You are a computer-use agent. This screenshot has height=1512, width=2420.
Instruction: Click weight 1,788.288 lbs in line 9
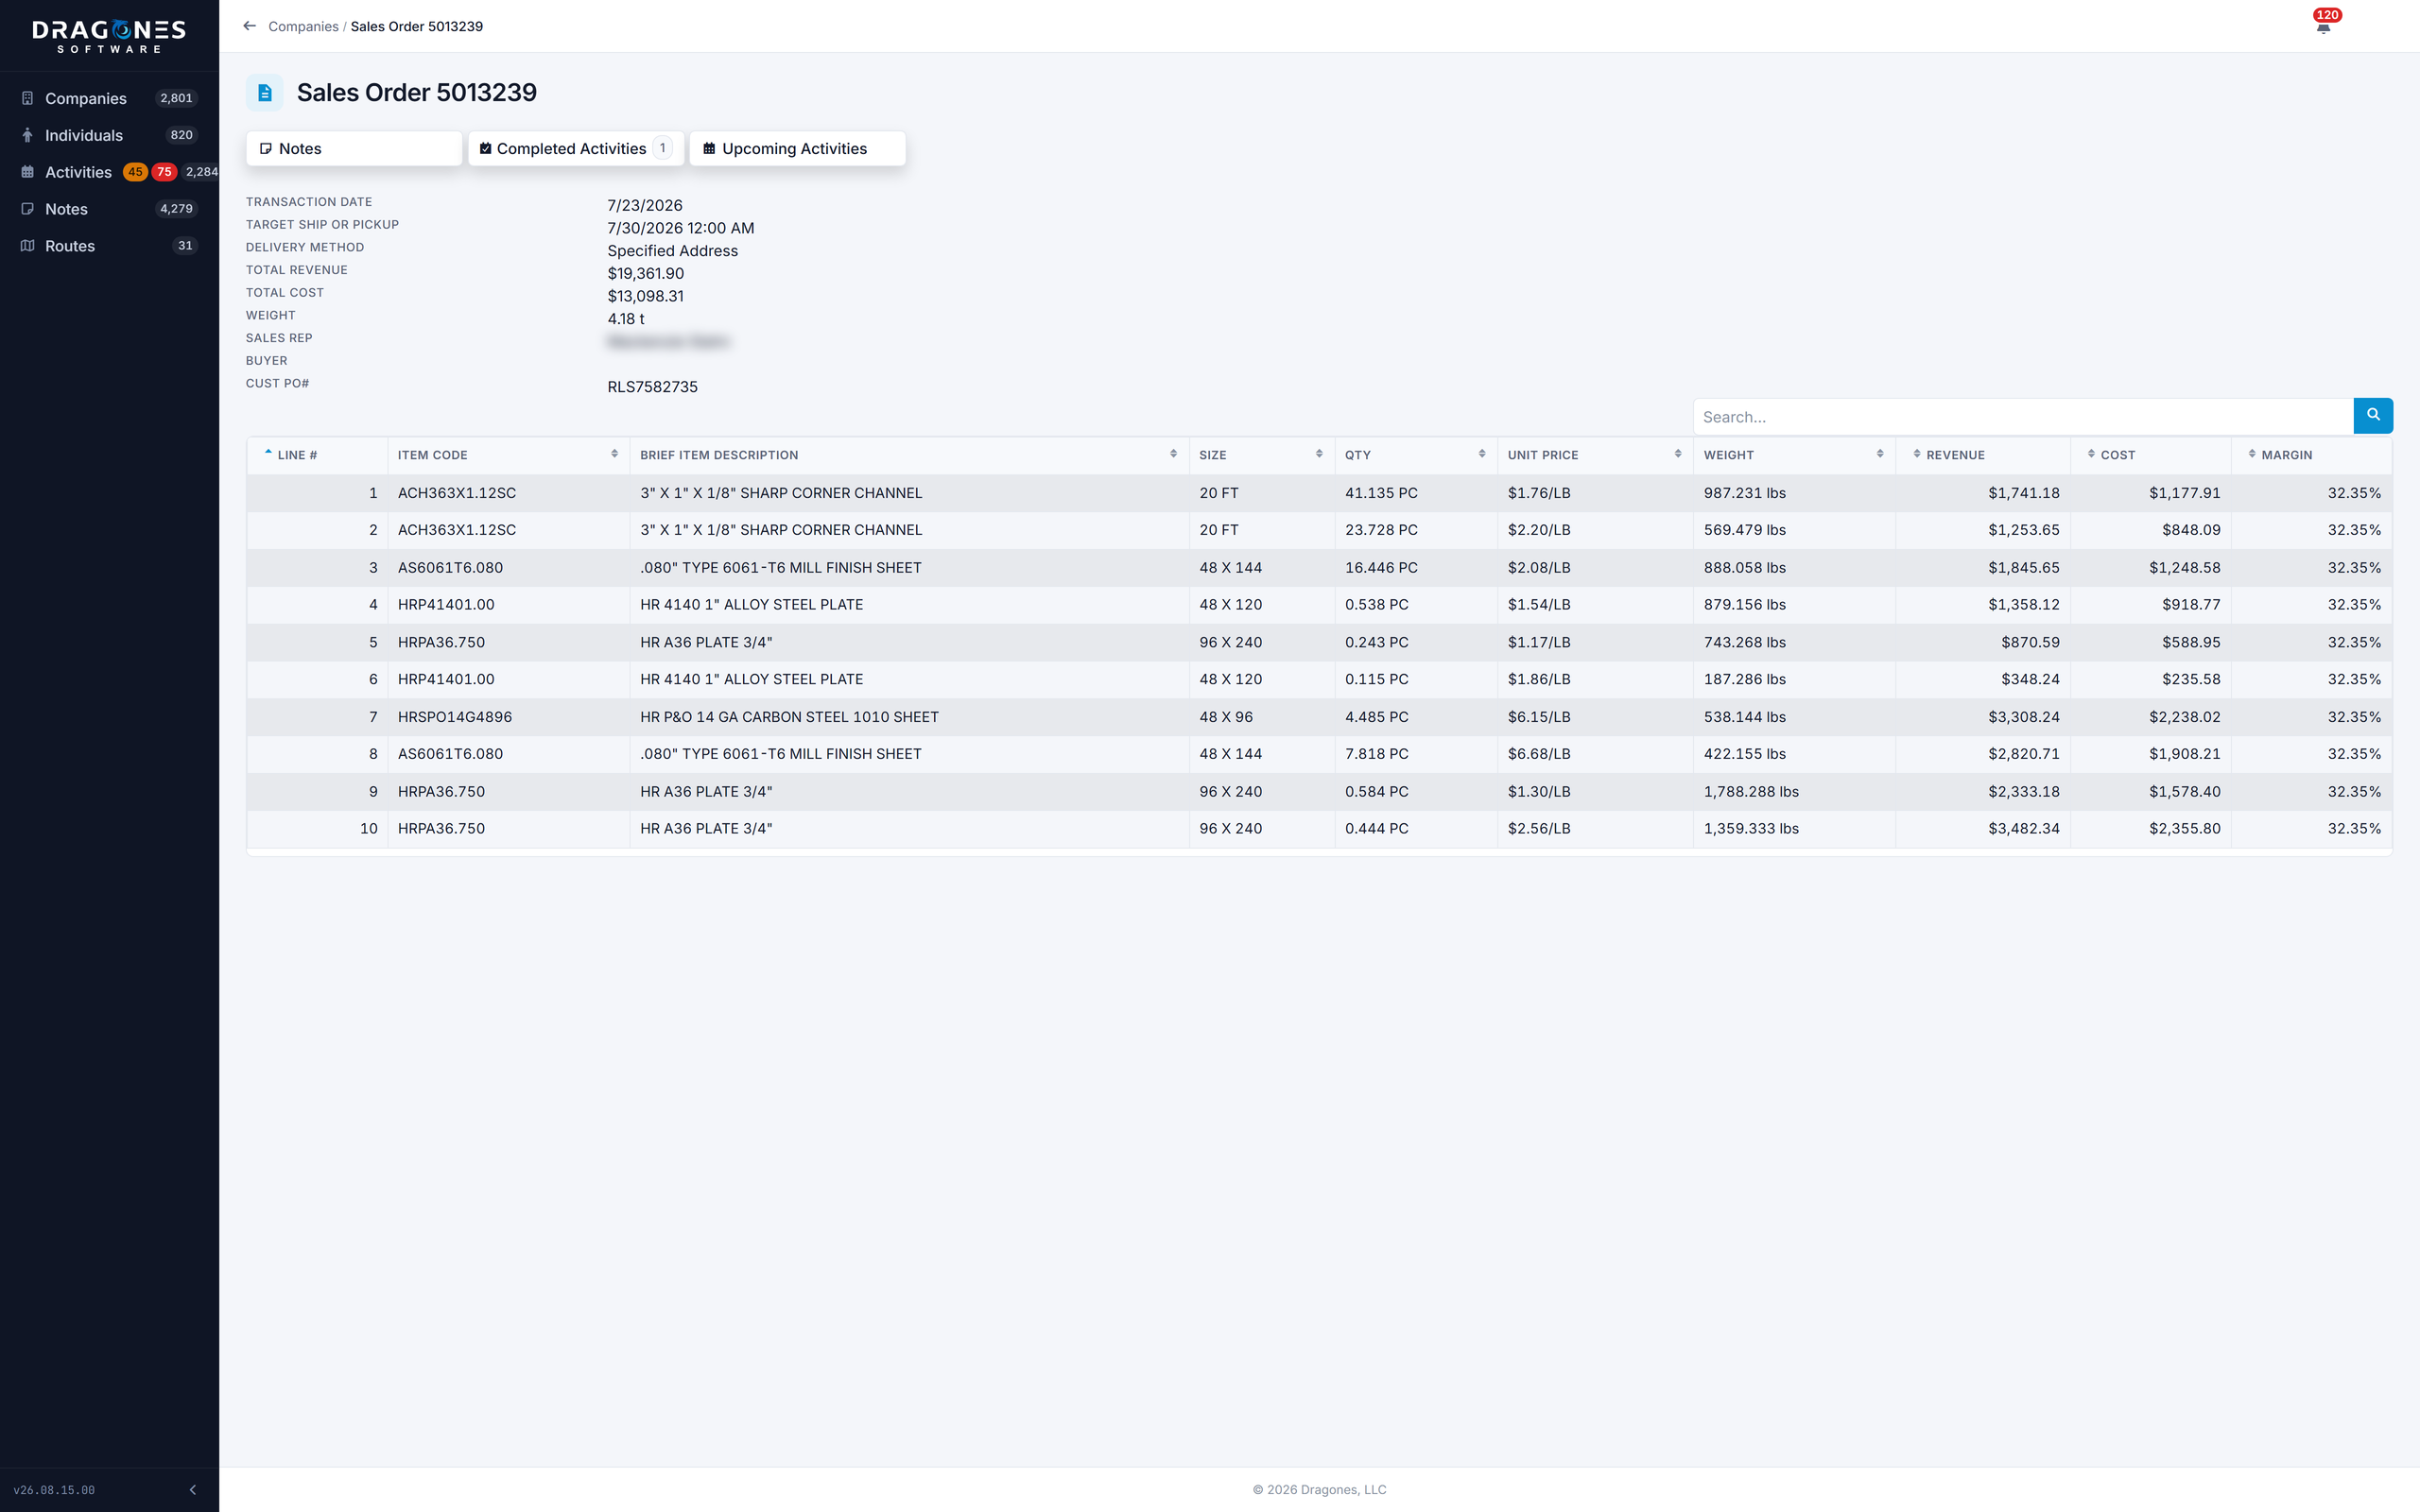click(1751, 792)
